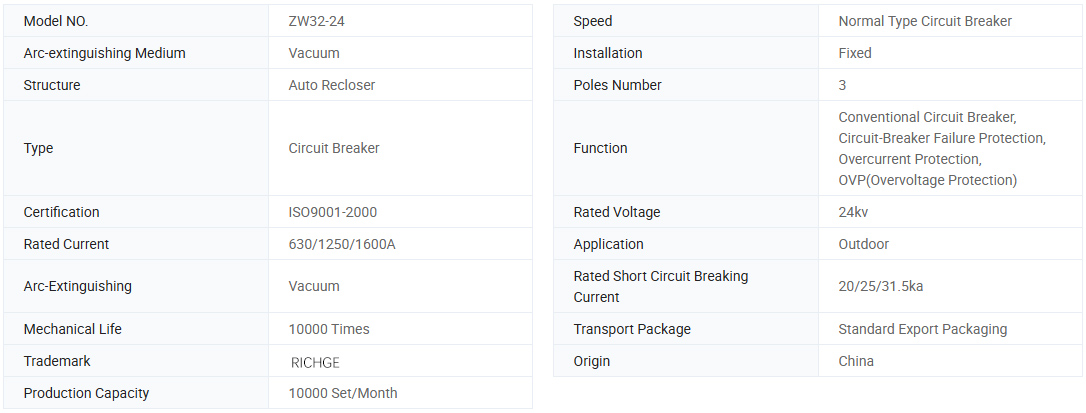Click the RICHGE trademark value
The height and width of the screenshot is (413, 1086).
point(315,362)
